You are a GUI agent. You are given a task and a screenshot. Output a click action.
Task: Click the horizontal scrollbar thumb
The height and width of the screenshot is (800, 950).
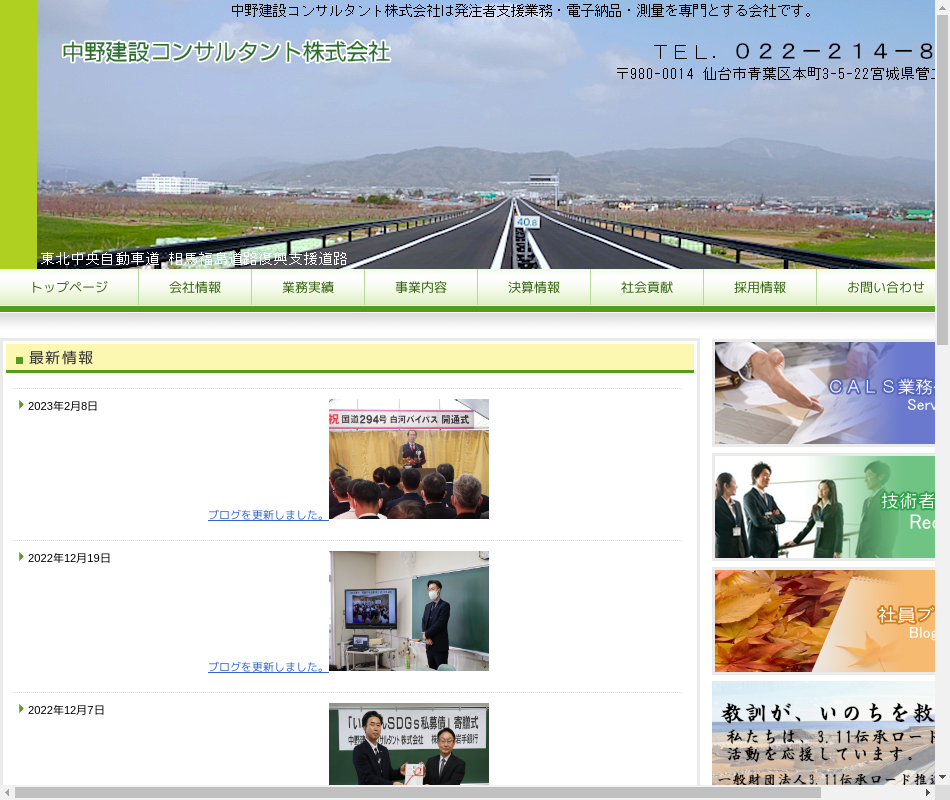[x=418, y=793]
